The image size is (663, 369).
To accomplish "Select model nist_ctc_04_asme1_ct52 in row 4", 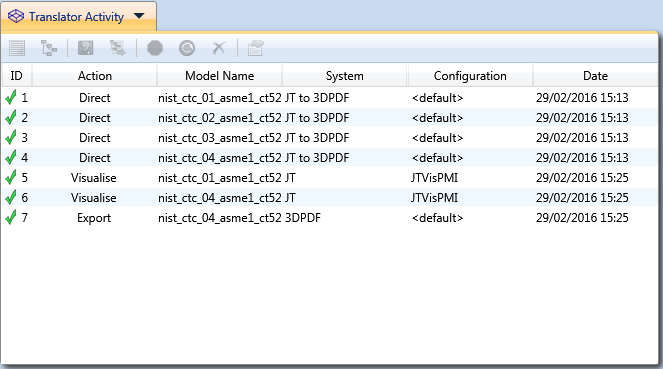I will pos(219,158).
